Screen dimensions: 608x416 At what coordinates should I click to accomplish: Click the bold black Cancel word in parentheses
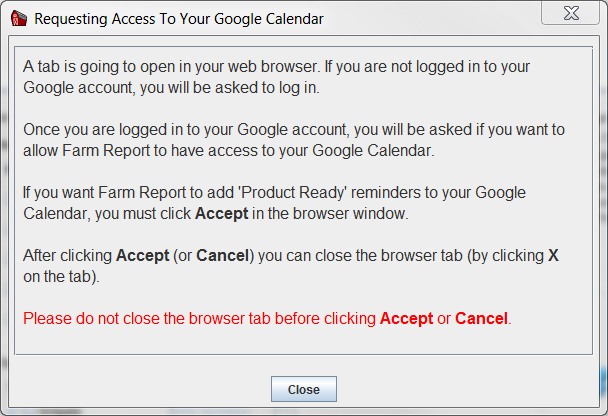pyautogui.click(x=223, y=255)
